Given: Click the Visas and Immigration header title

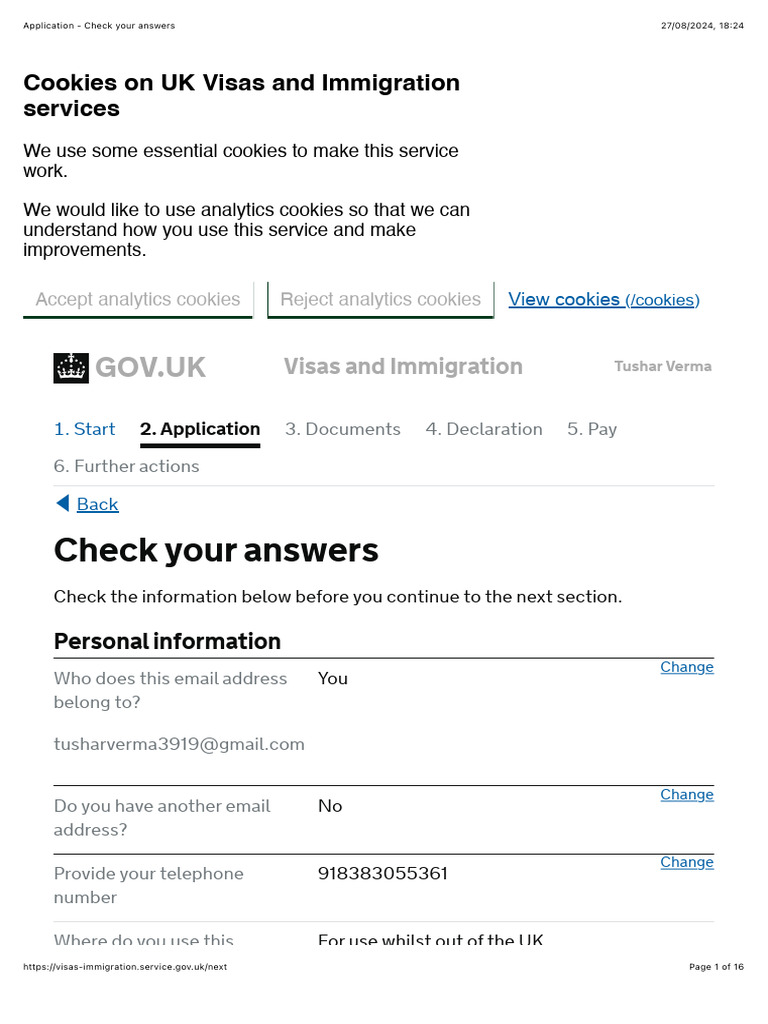Looking at the screenshot, I should pos(404,366).
